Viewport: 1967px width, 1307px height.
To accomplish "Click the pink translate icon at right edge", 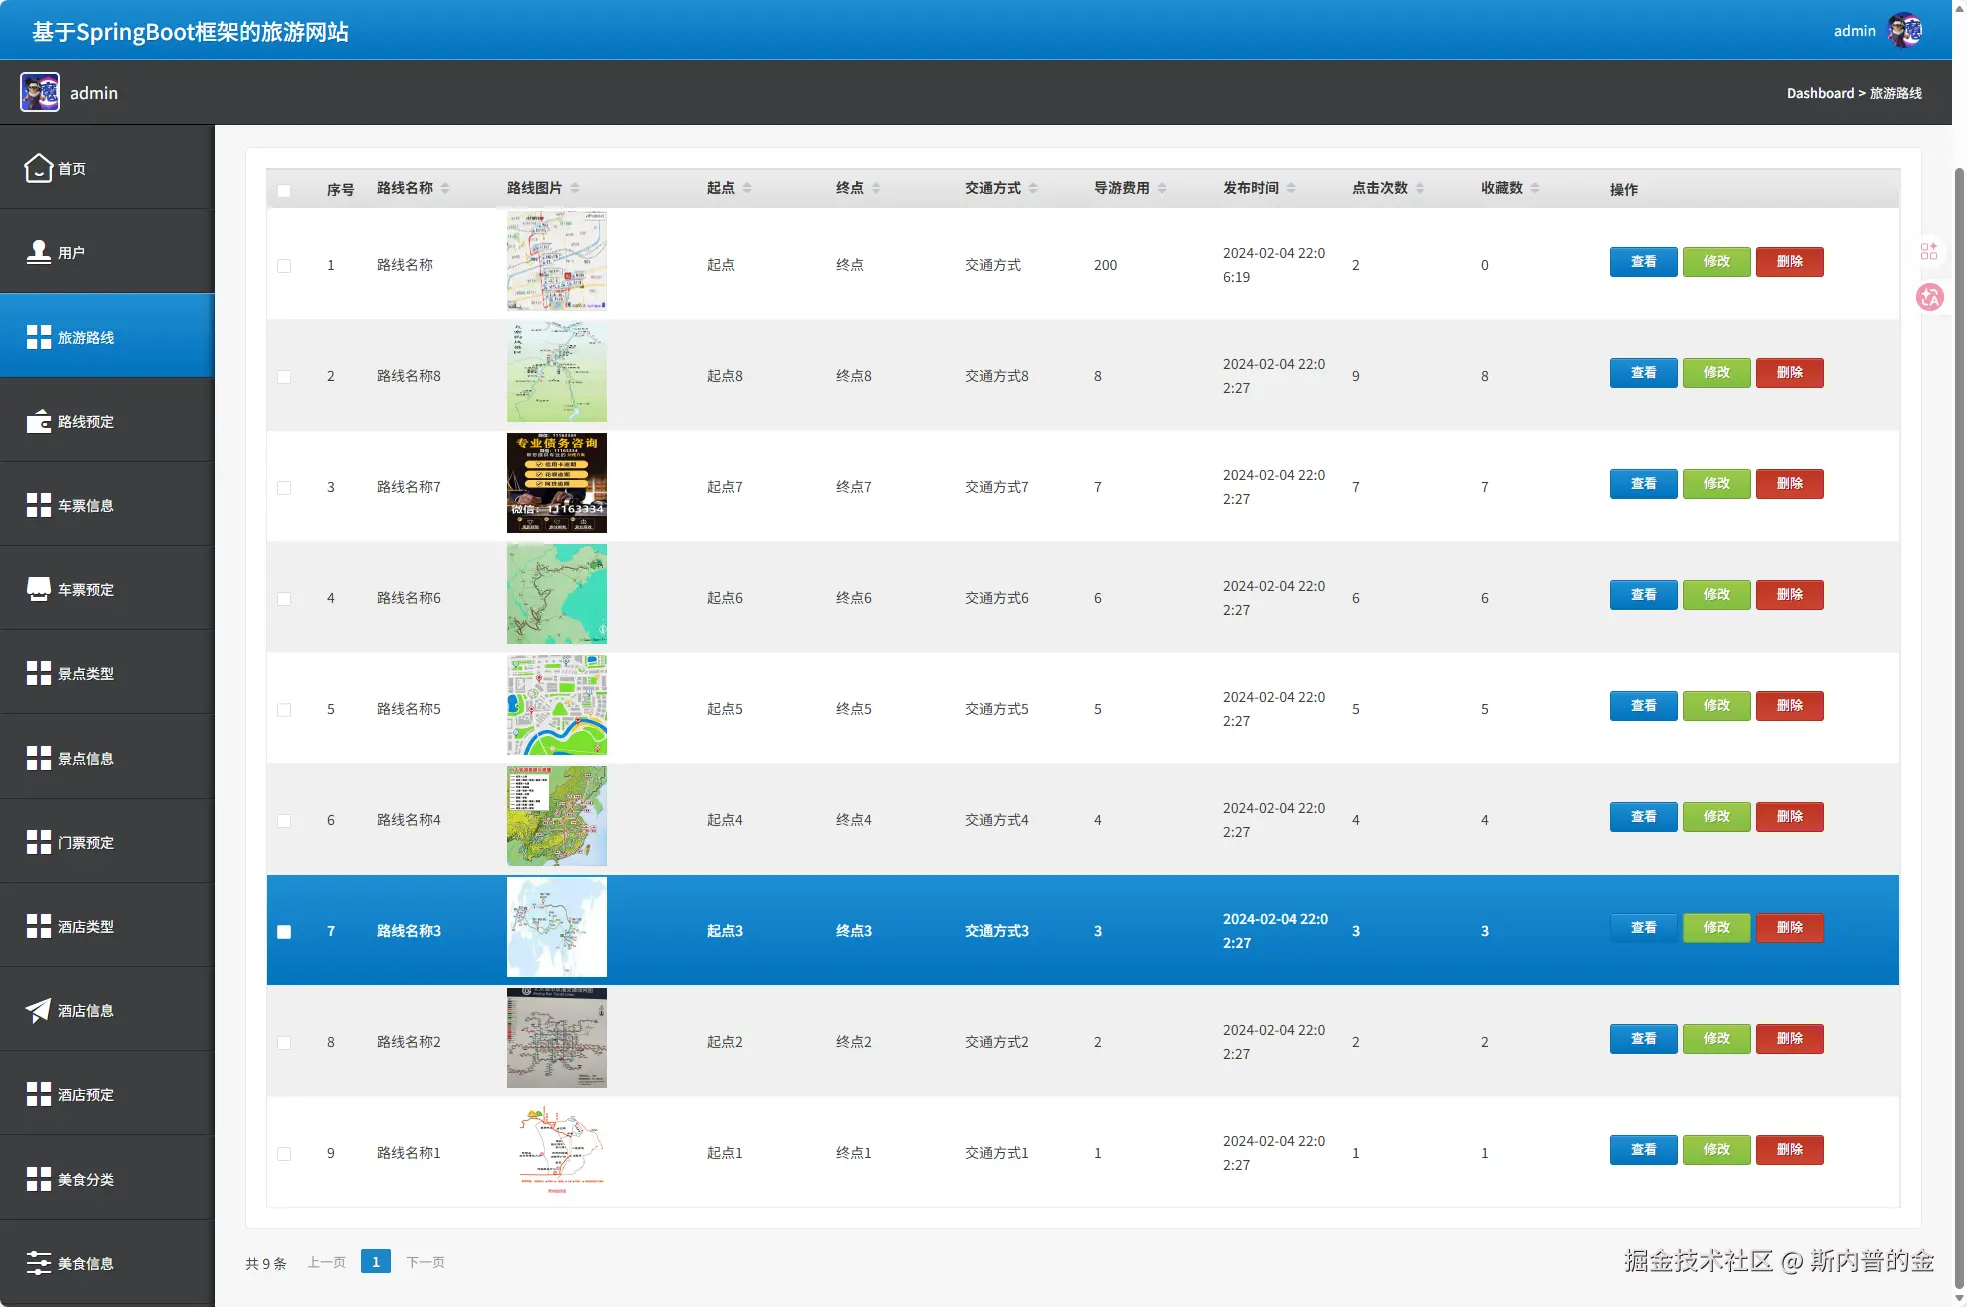I will tap(1929, 297).
